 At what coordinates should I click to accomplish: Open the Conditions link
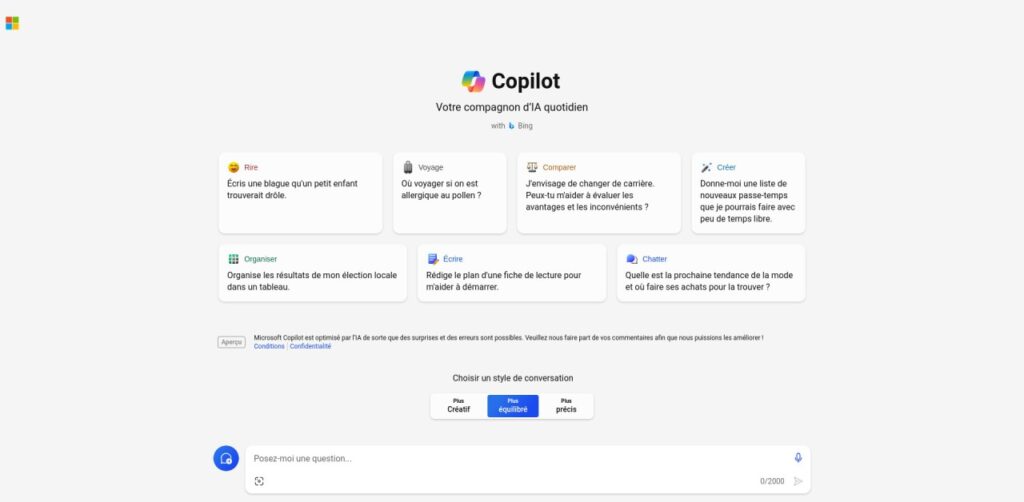tap(269, 347)
